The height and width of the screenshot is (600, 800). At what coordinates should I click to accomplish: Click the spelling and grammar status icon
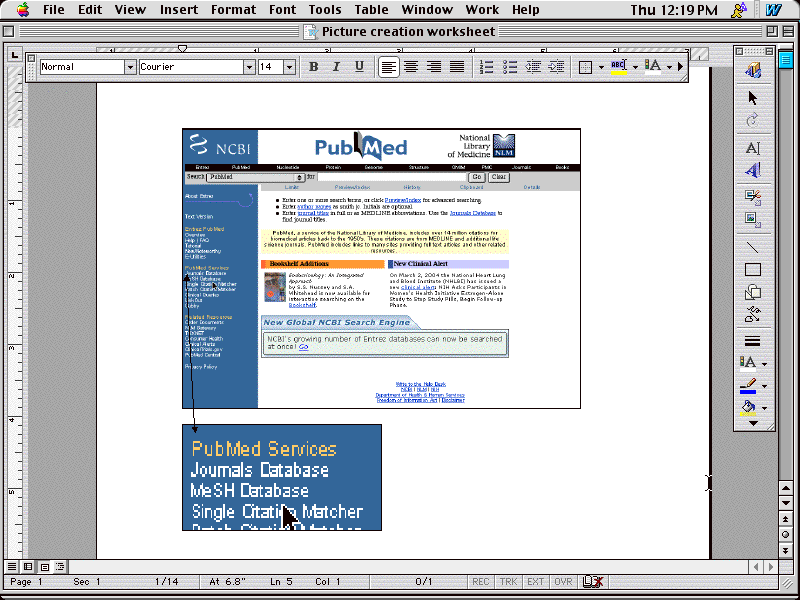593,582
